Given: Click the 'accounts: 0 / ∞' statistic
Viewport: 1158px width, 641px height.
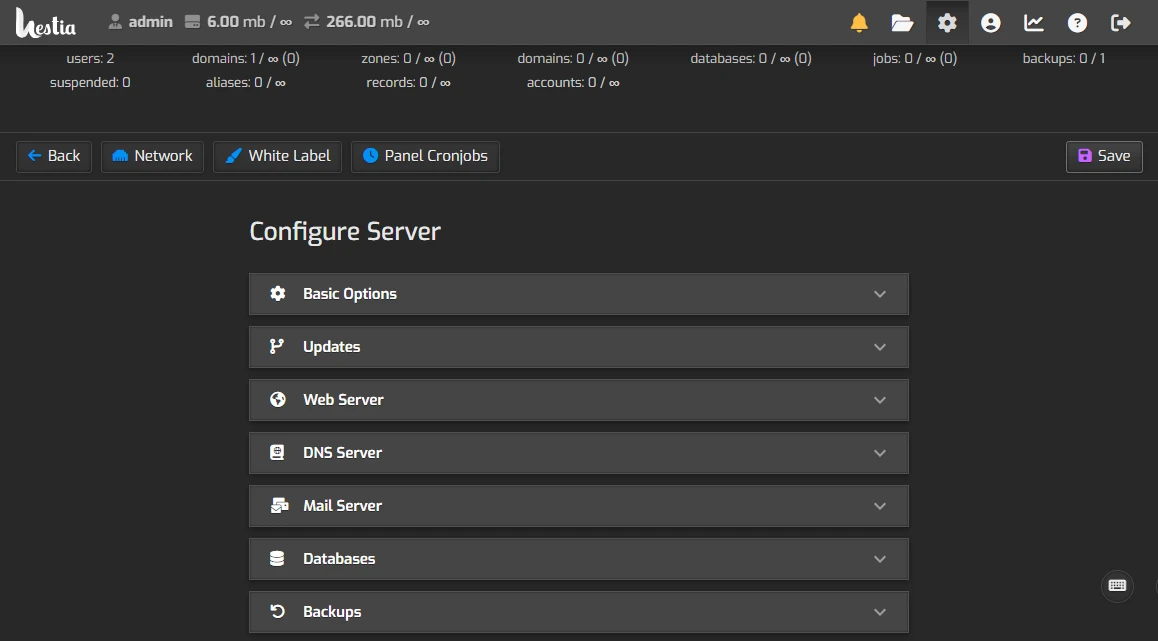Looking at the screenshot, I should [573, 83].
